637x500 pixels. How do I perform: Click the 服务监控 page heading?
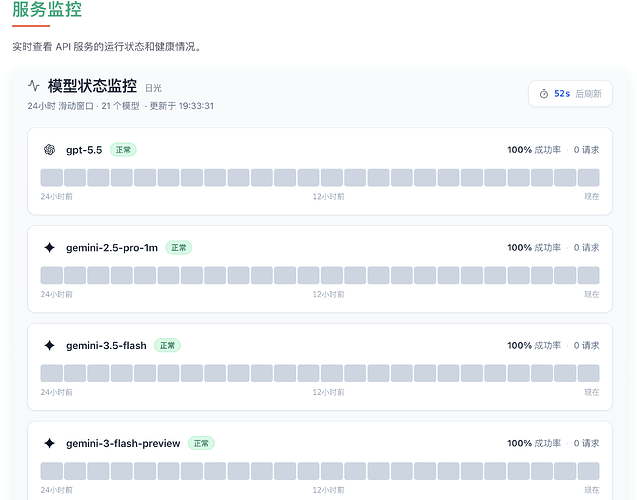[x=47, y=9]
